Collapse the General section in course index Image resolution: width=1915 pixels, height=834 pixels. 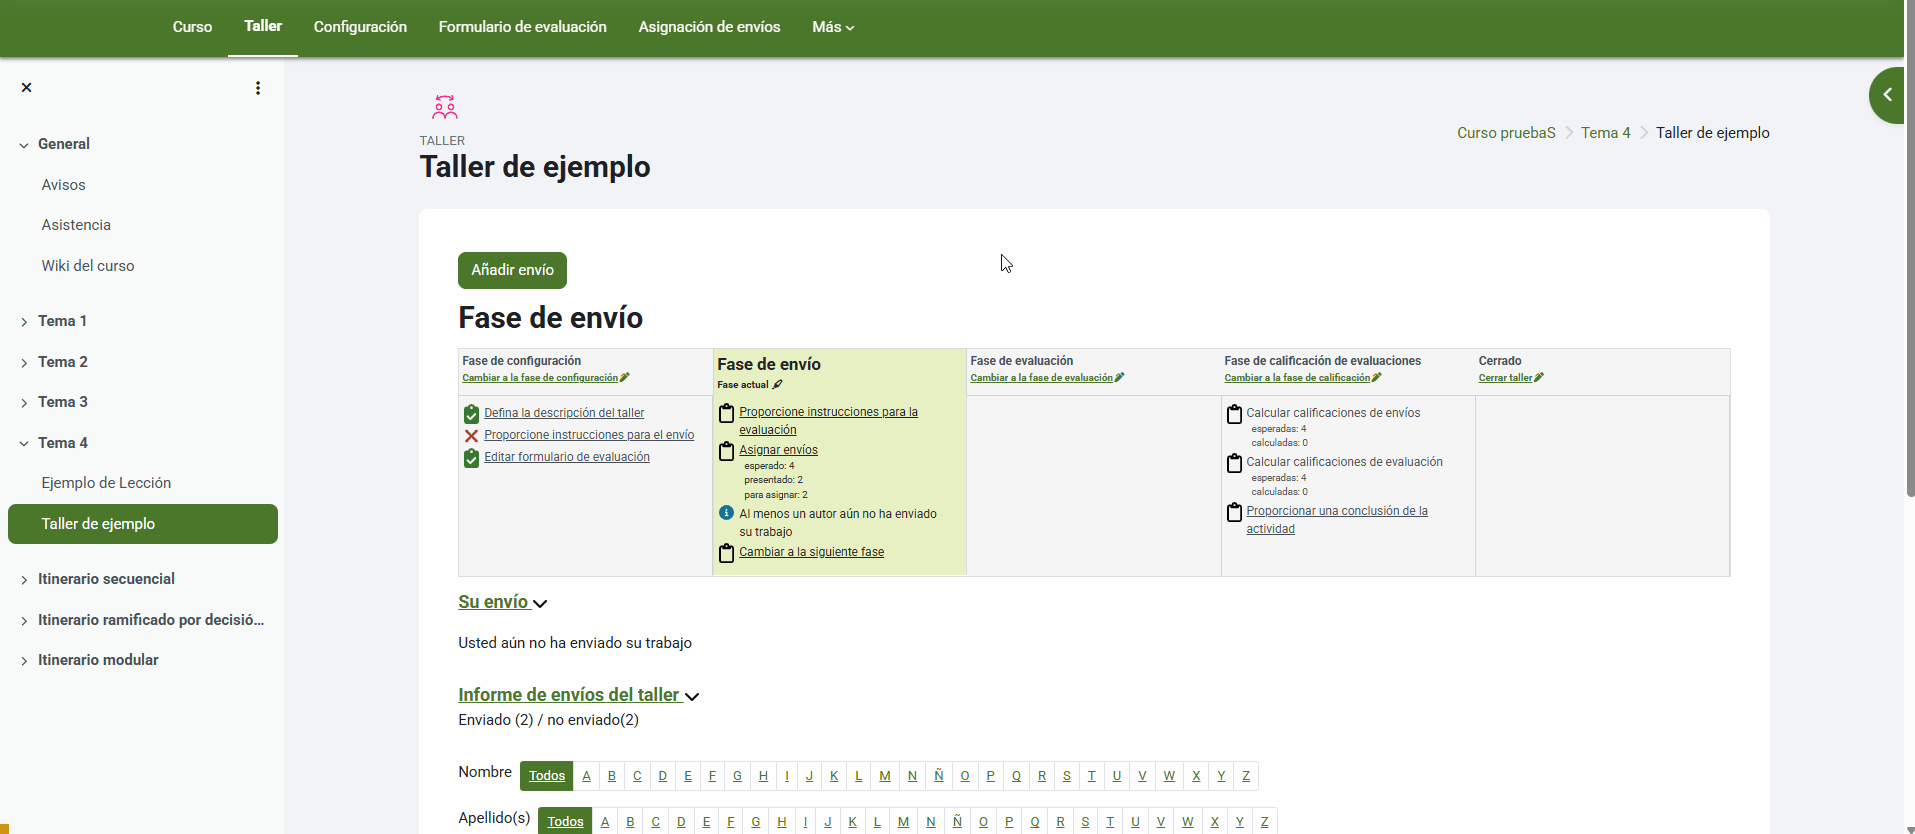coord(24,145)
